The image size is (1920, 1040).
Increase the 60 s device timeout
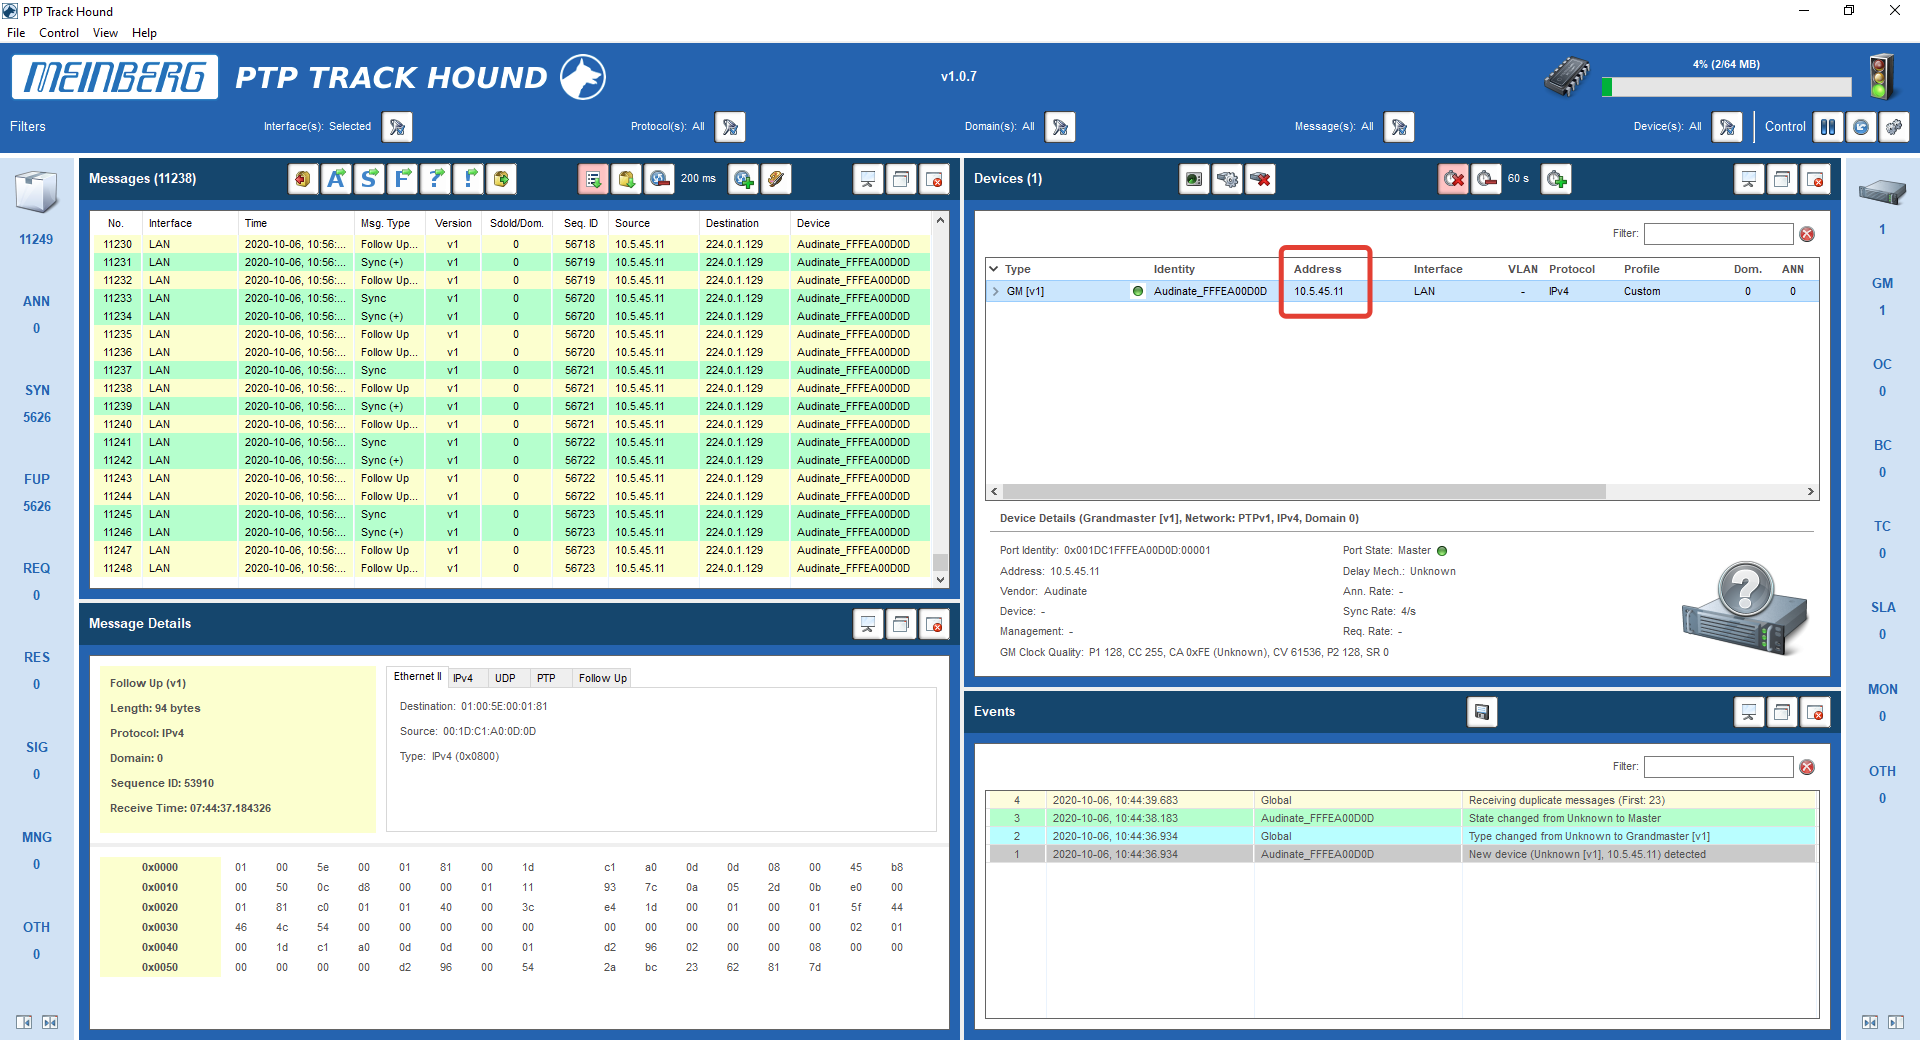tap(1556, 179)
